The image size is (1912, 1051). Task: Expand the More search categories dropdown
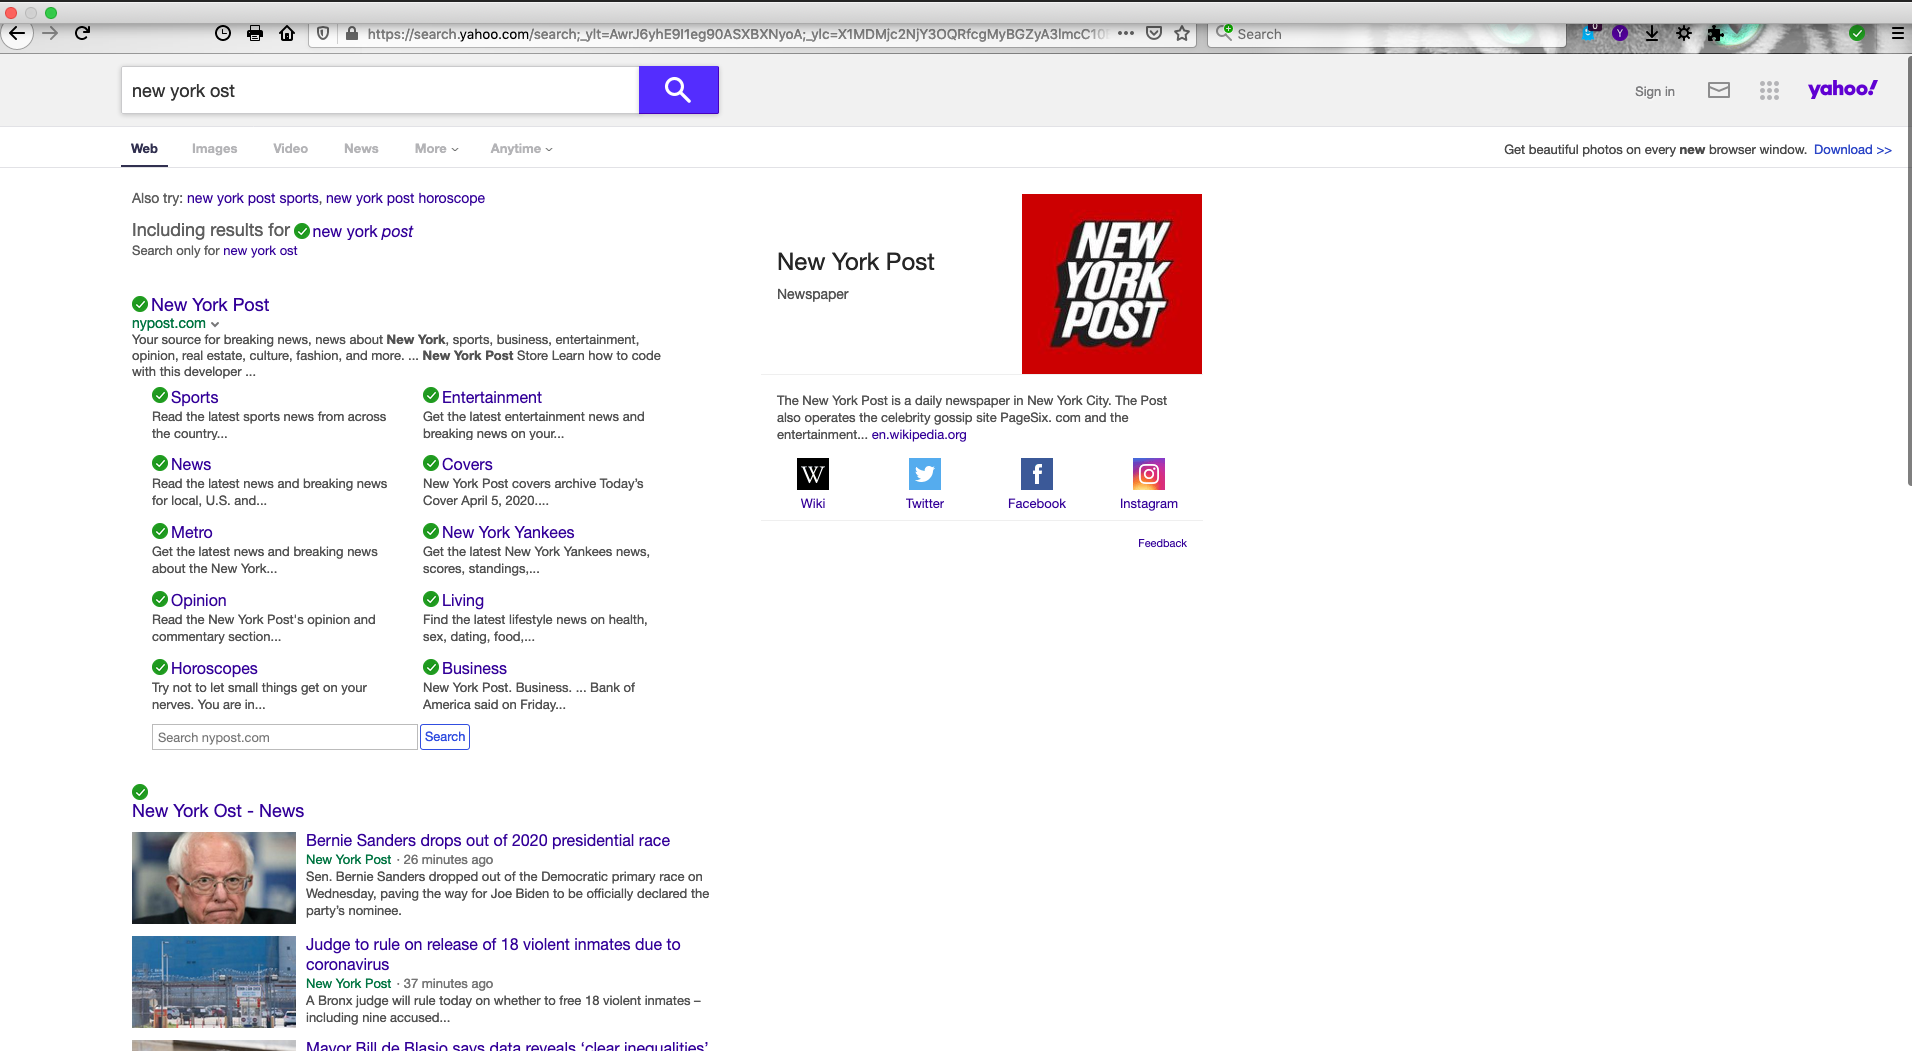click(x=437, y=149)
